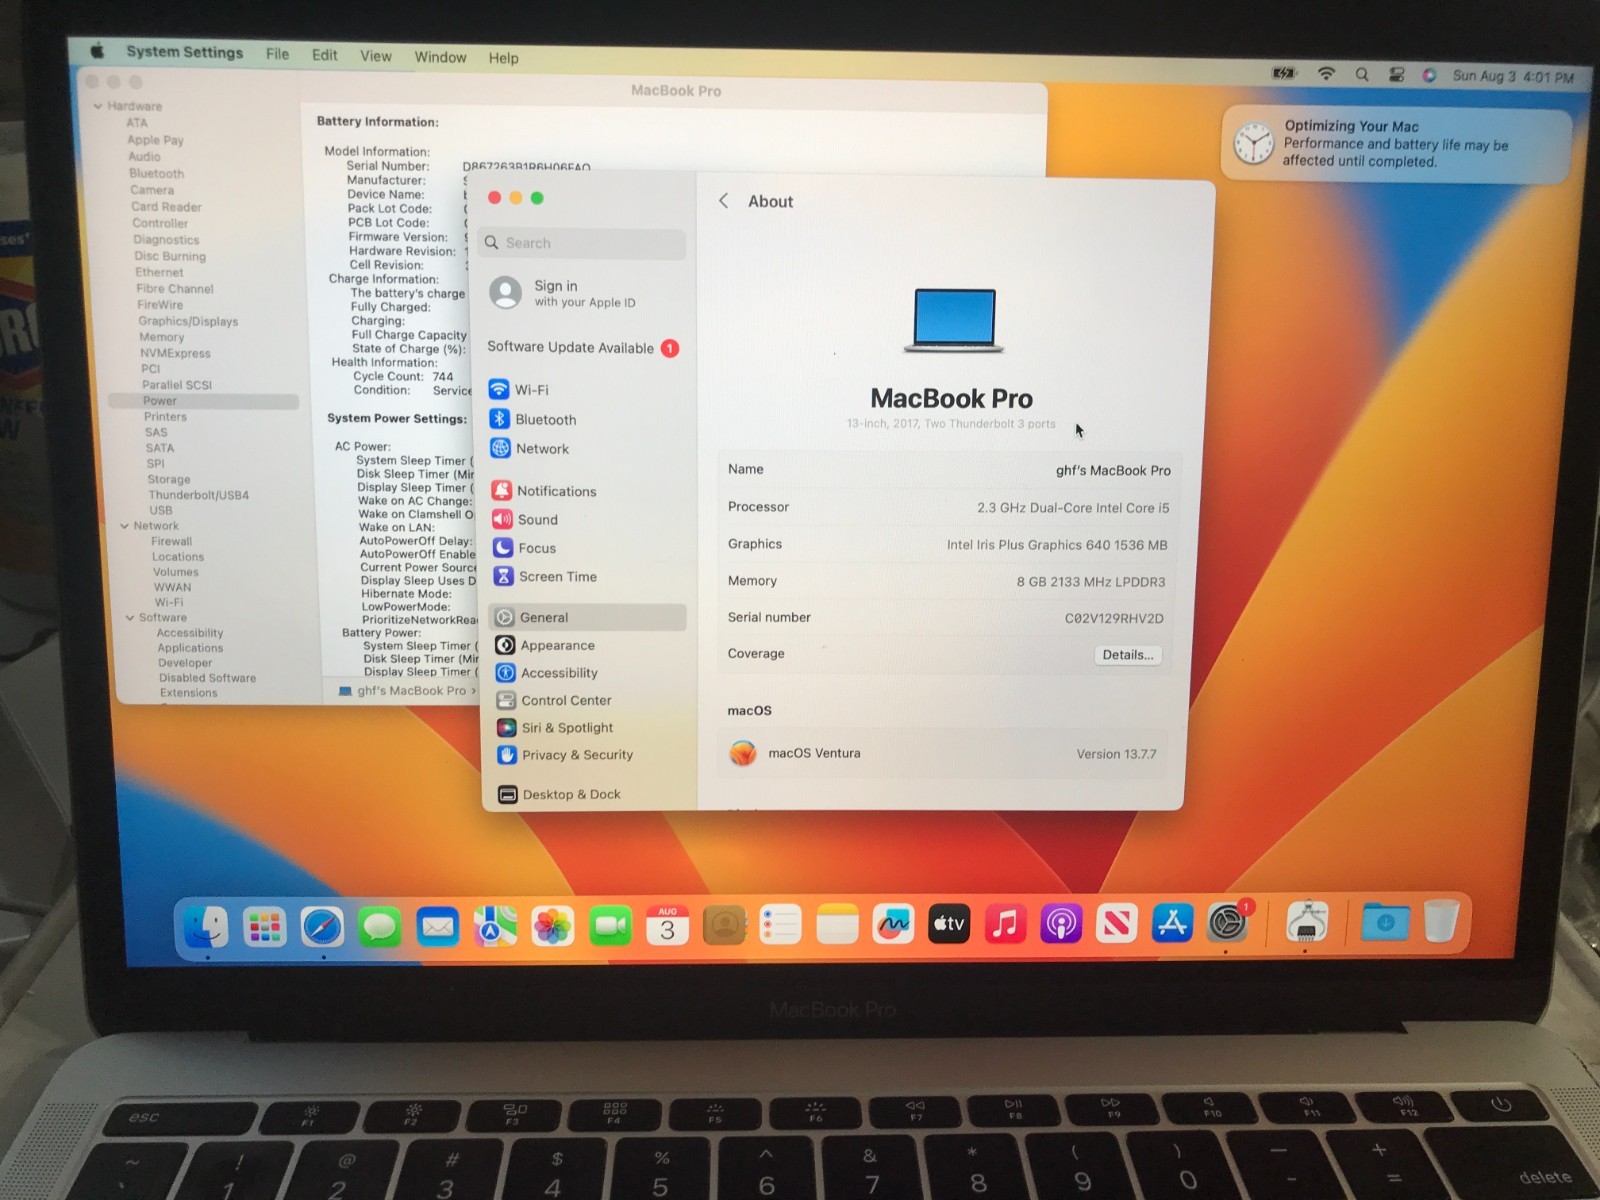Open Sound settings from the sidebar
Image resolution: width=1600 pixels, height=1200 pixels.
coord(537,519)
